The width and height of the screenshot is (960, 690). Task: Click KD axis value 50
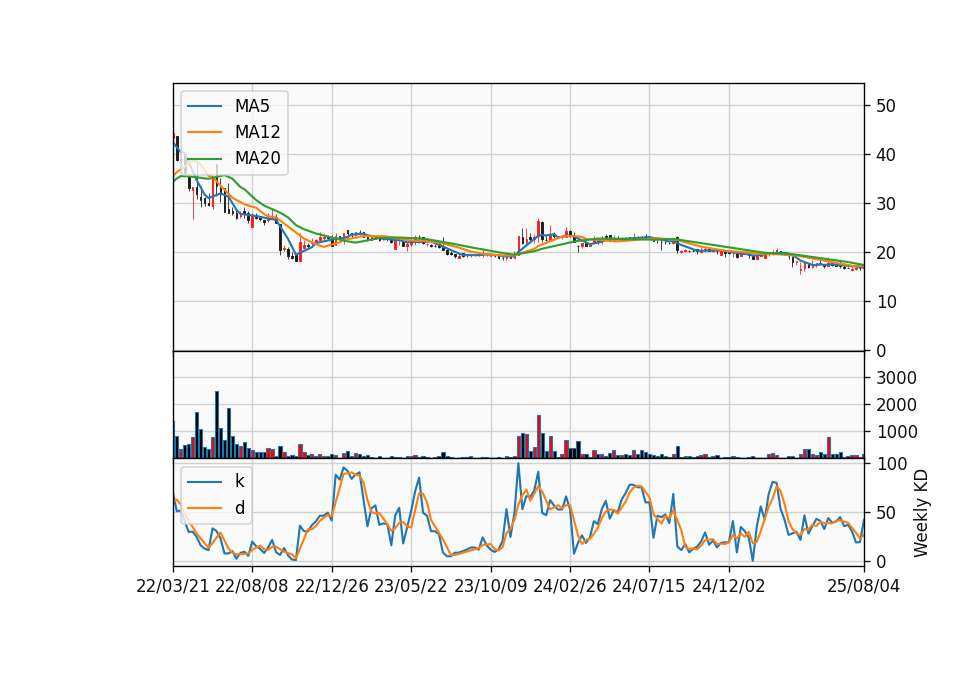[885, 512]
